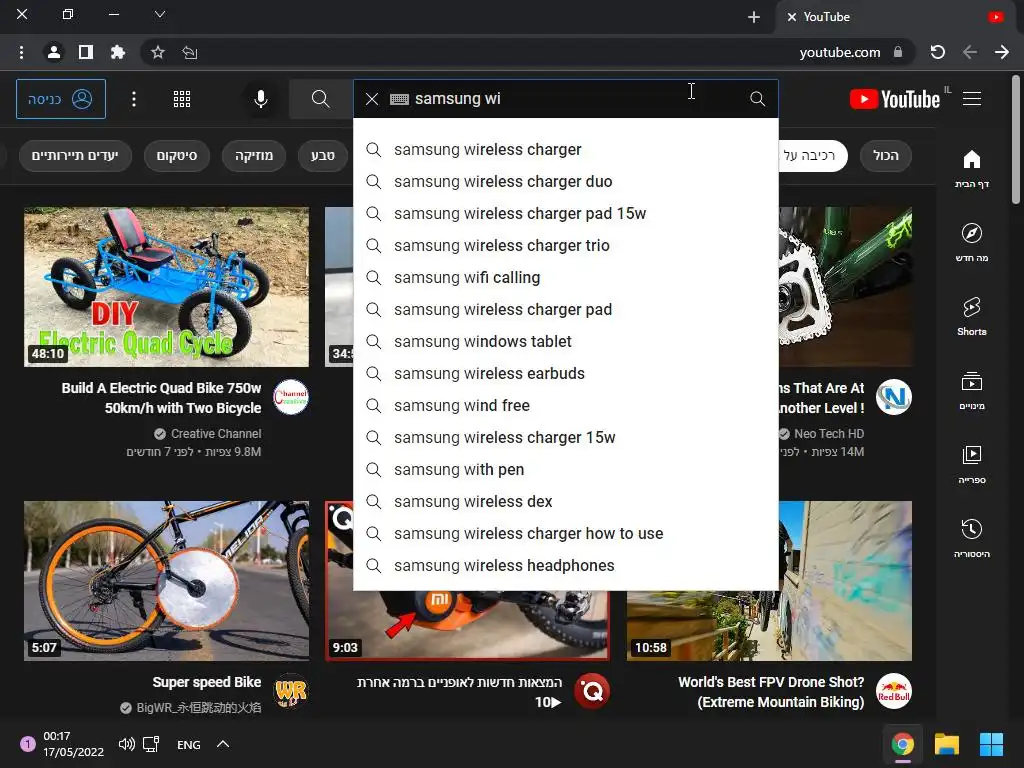
Task: Select the טבע filter chip
Action: (x=323, y=155)
